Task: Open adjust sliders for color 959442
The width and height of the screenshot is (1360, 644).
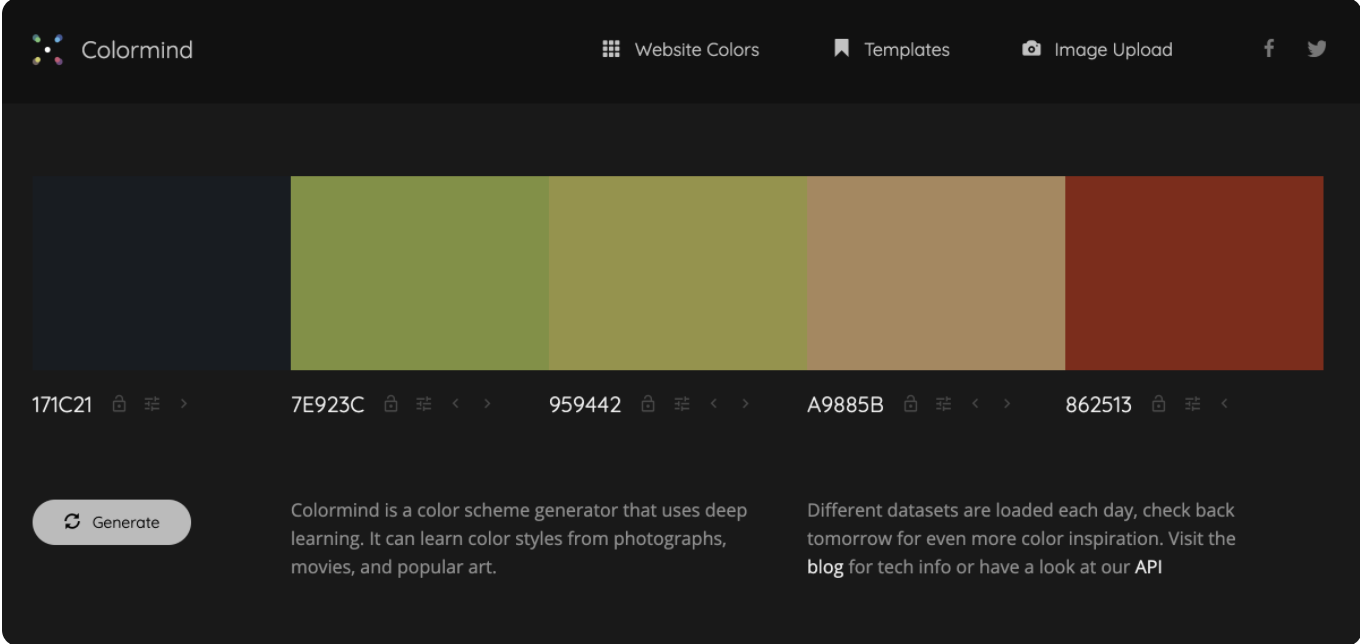Action: 682,404
